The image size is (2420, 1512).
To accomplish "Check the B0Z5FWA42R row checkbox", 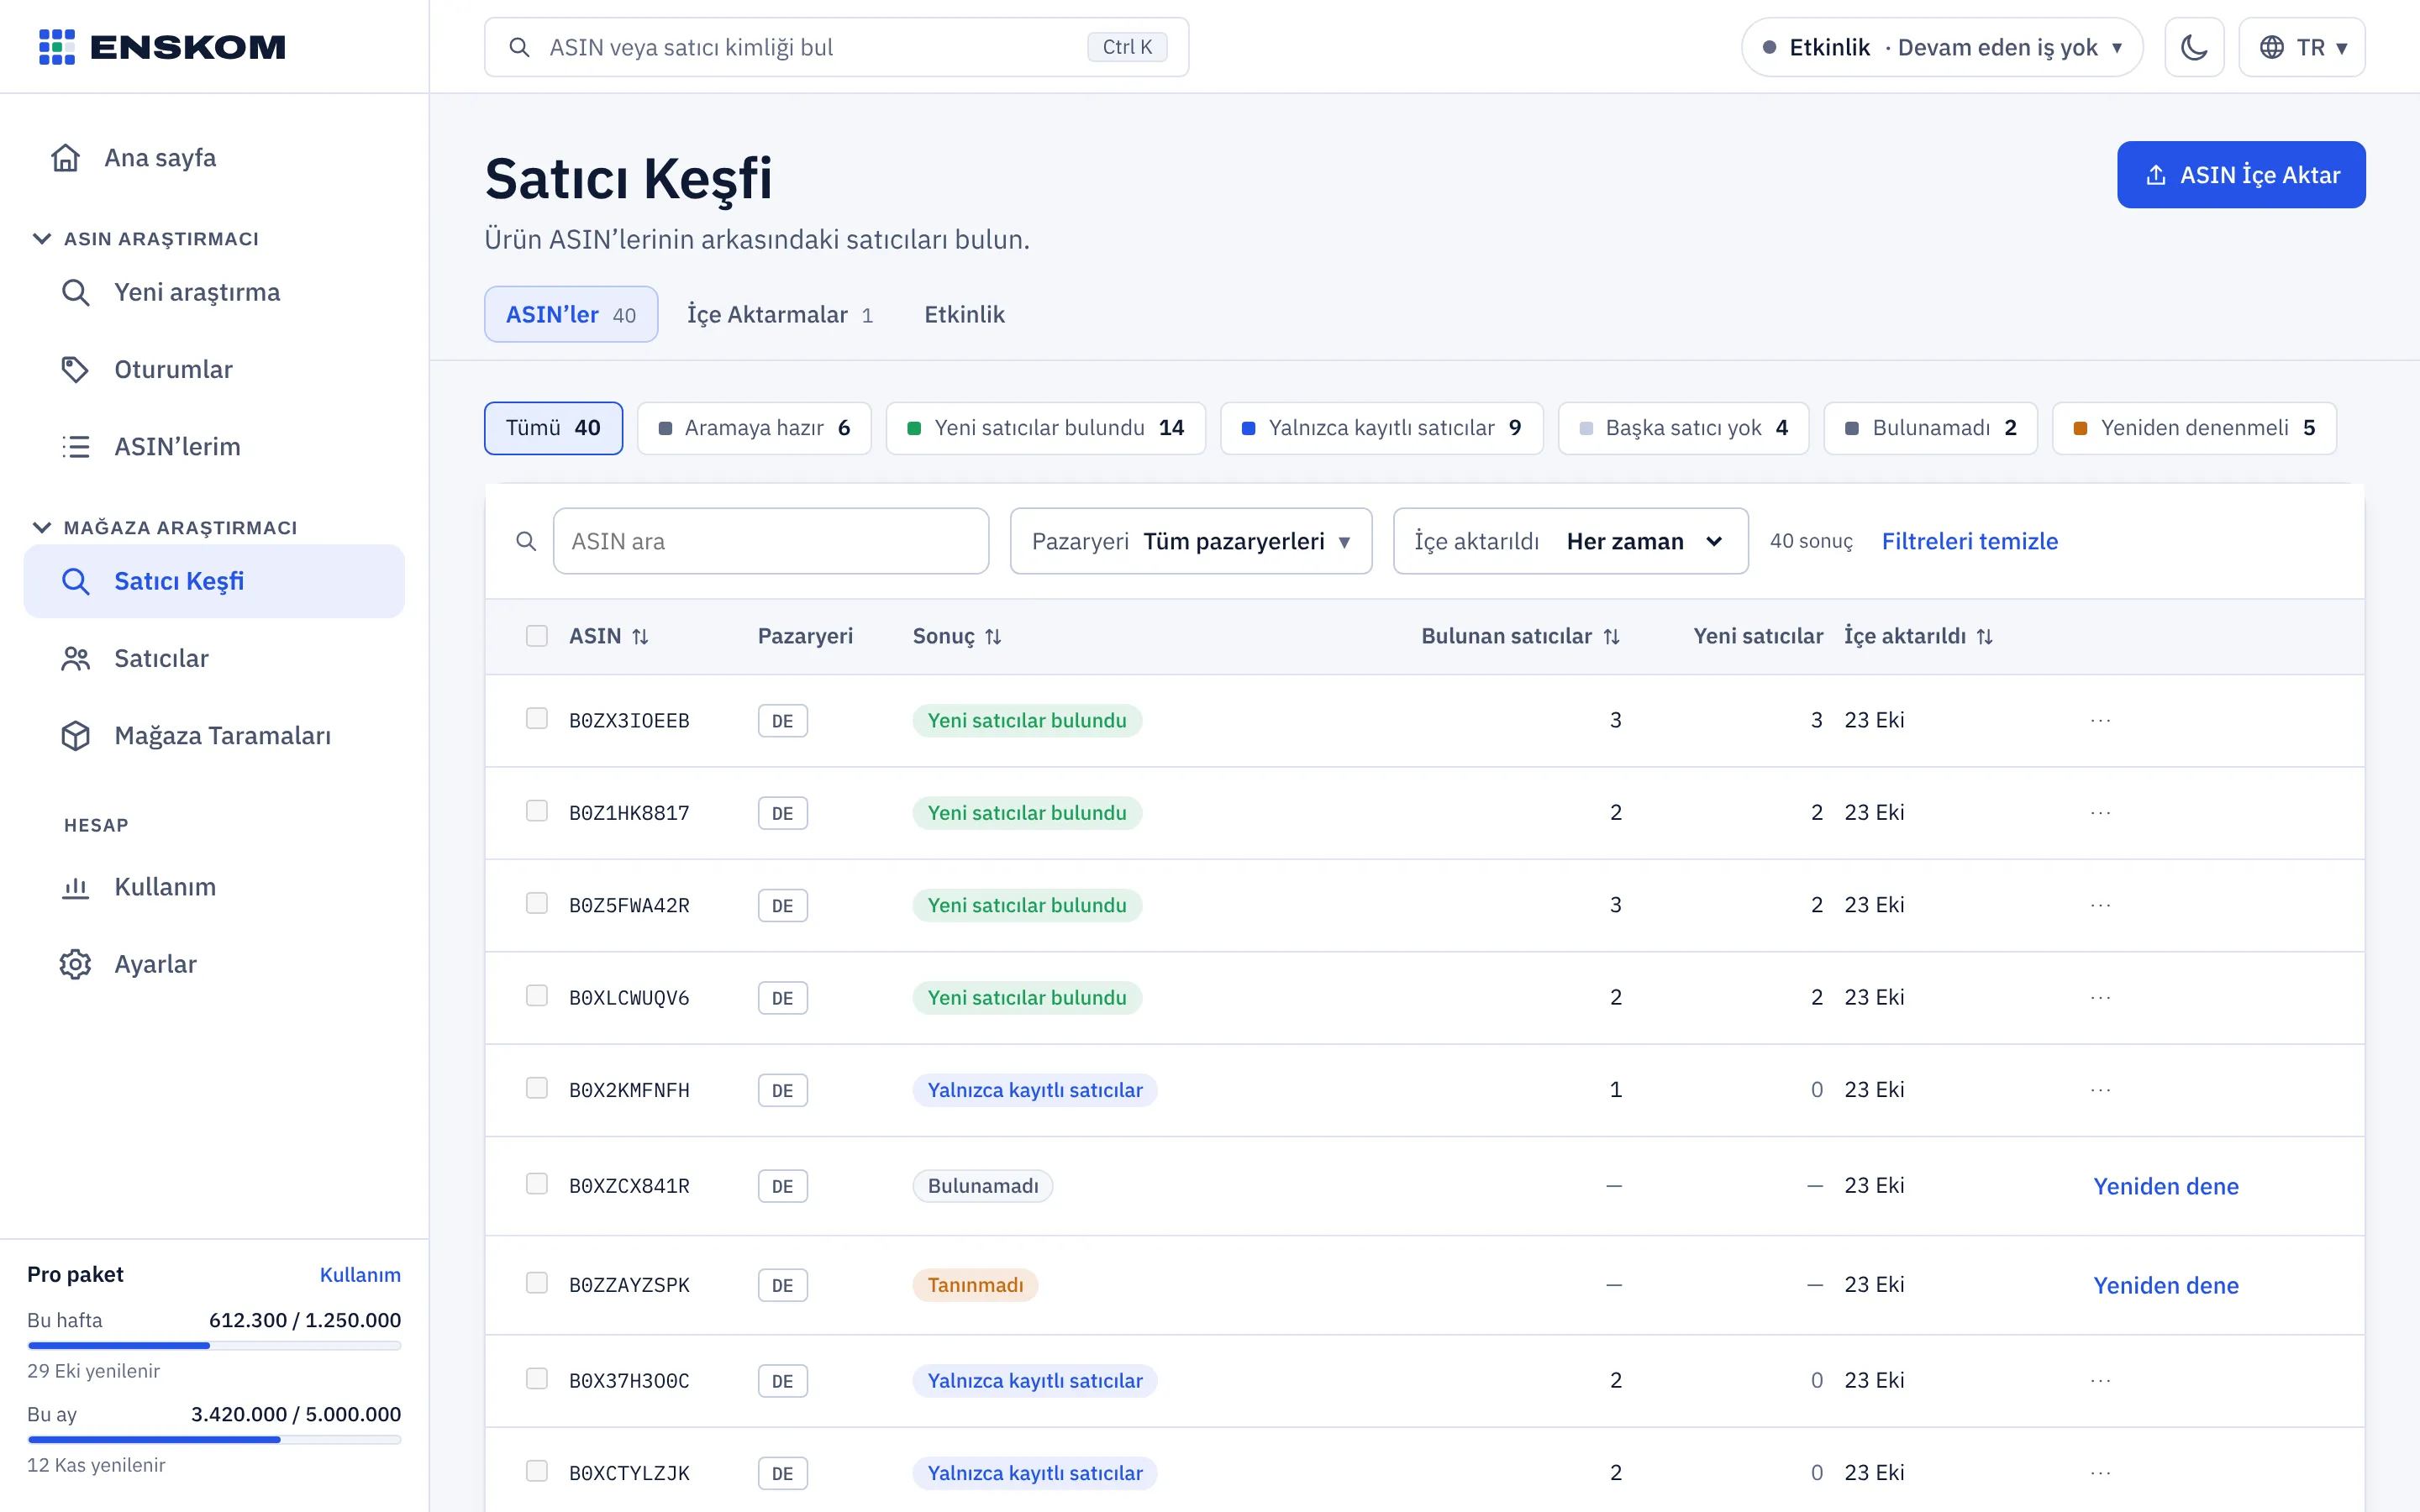I will (537, 903).
